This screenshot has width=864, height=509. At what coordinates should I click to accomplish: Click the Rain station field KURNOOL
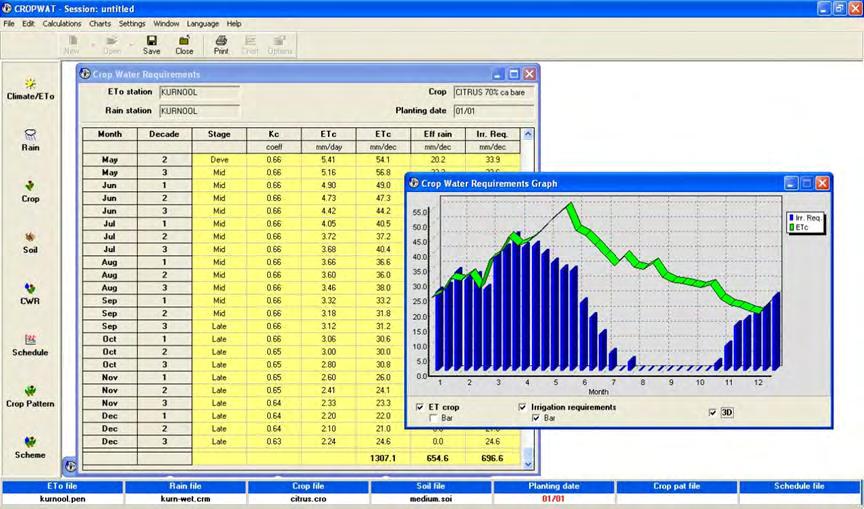click(199, 111)
